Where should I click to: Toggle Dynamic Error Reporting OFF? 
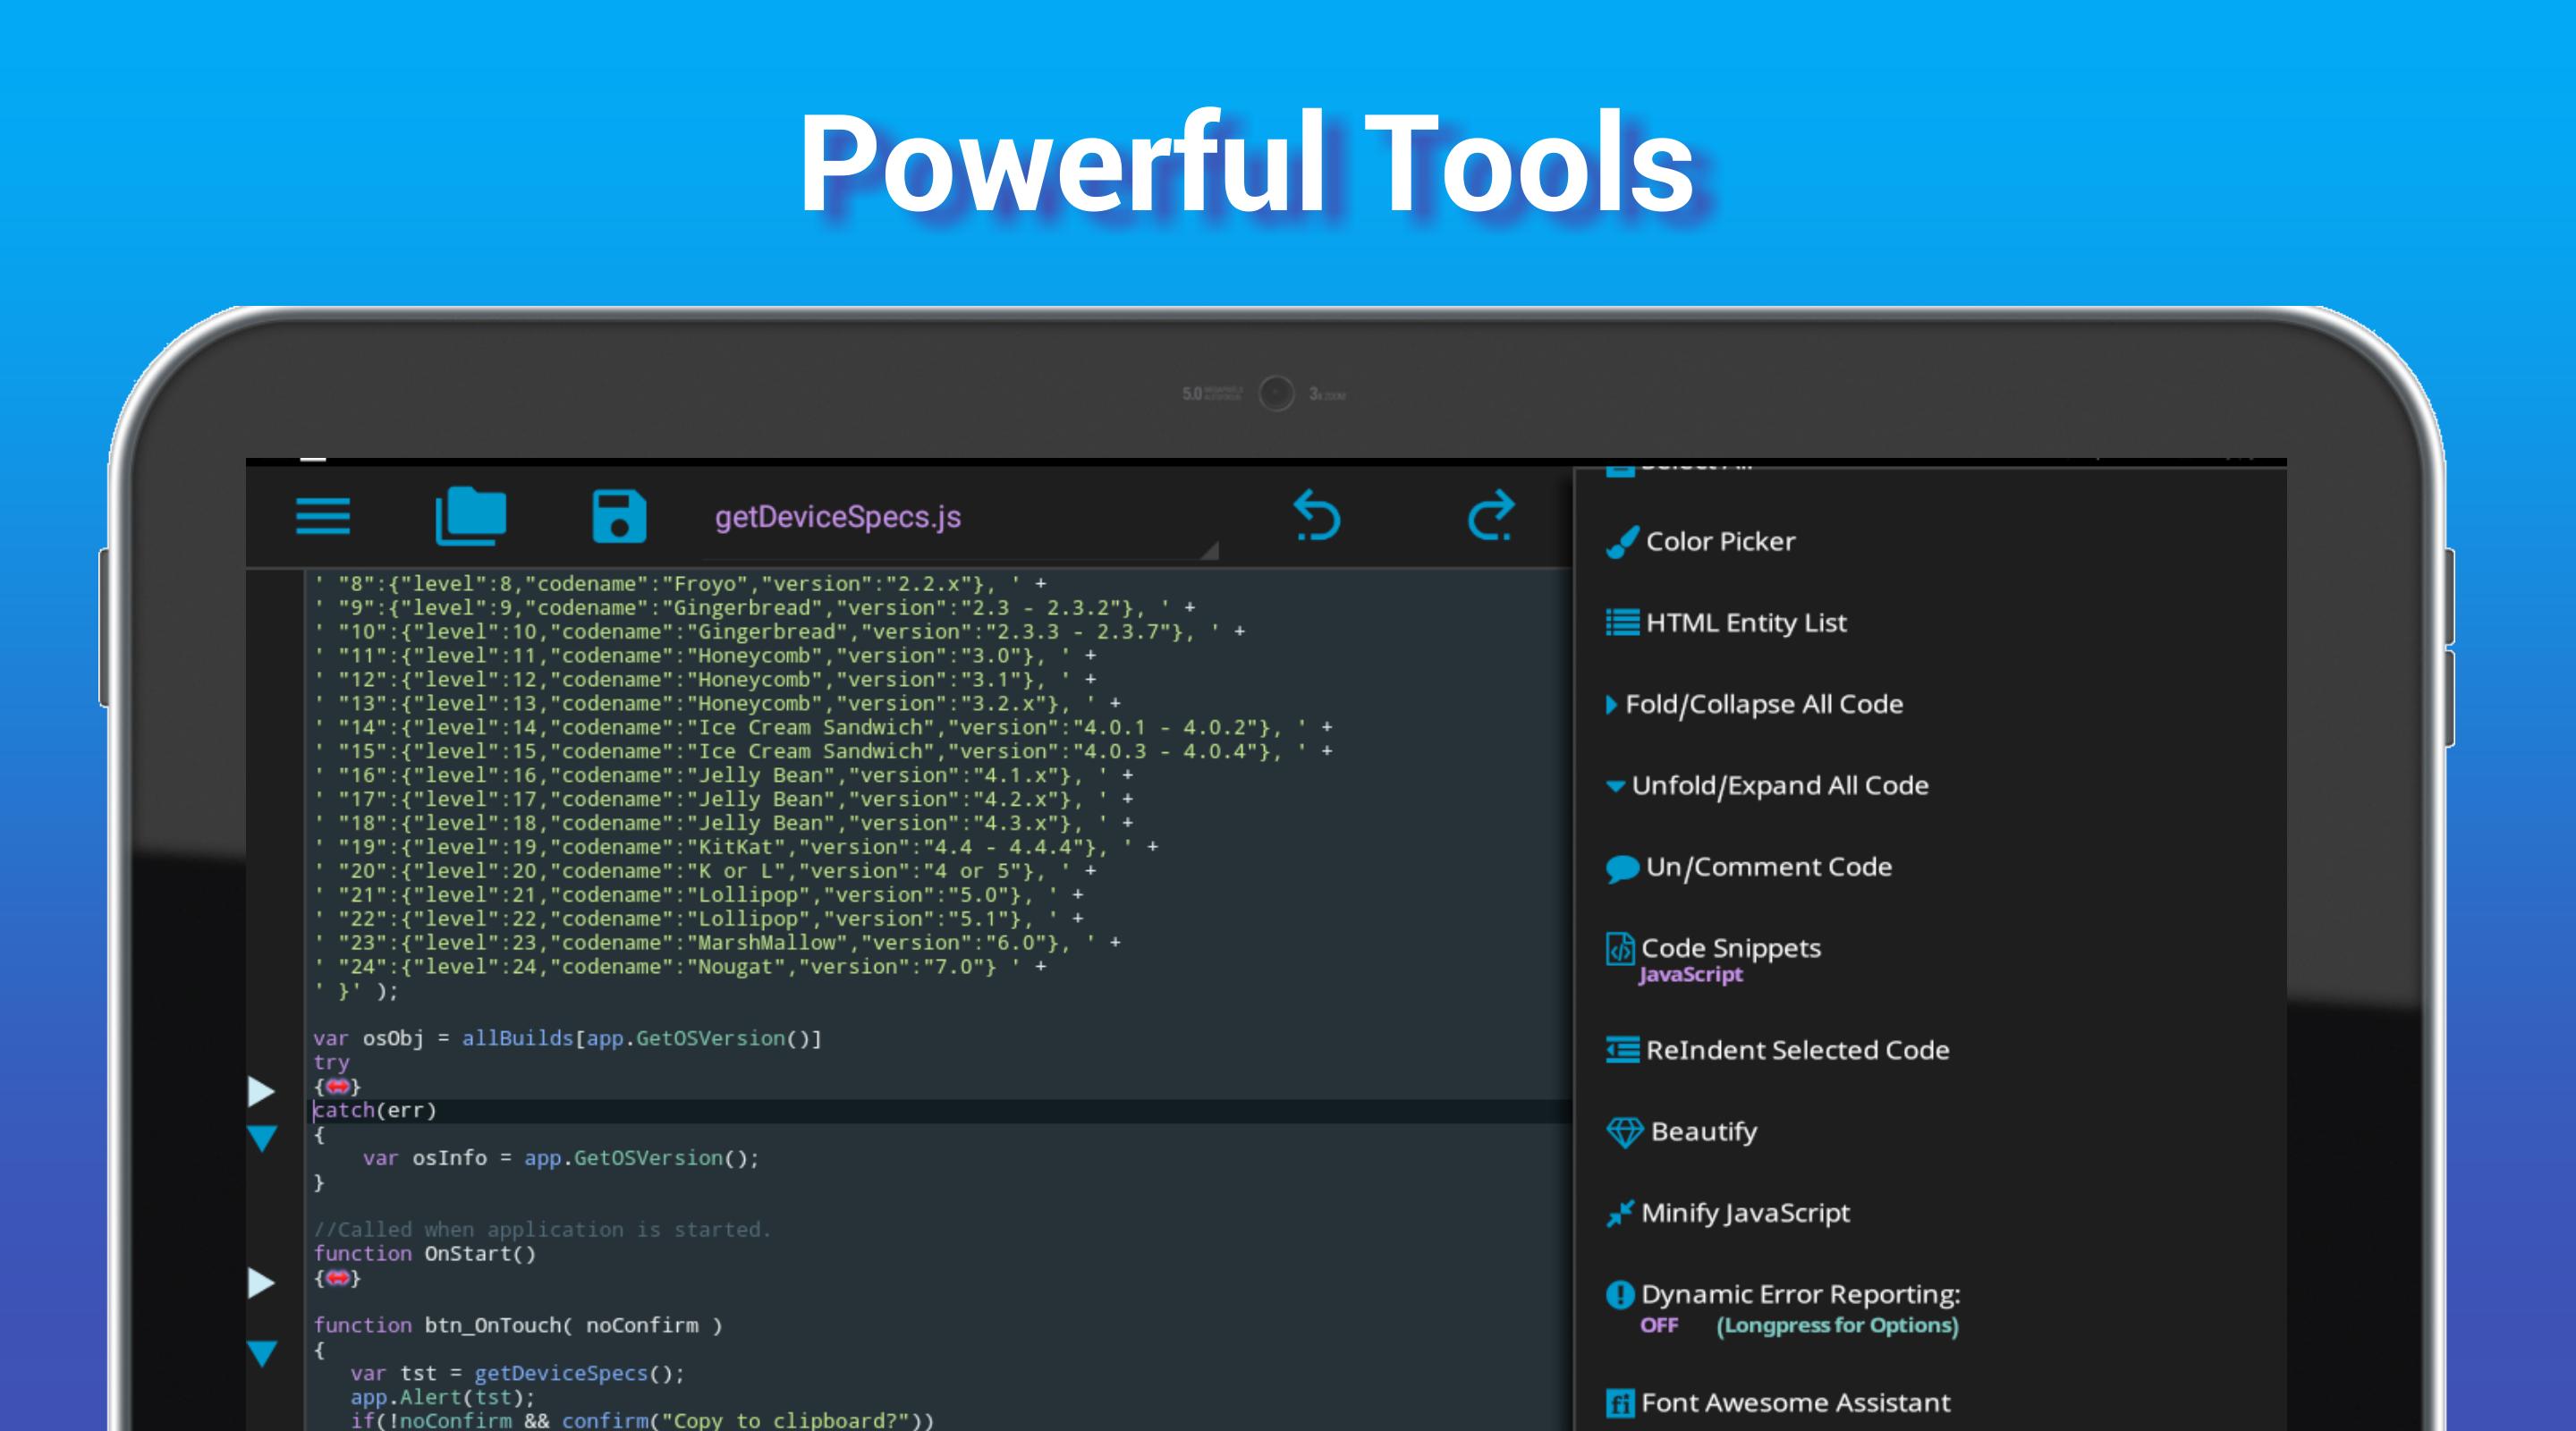point(1658,1325)
